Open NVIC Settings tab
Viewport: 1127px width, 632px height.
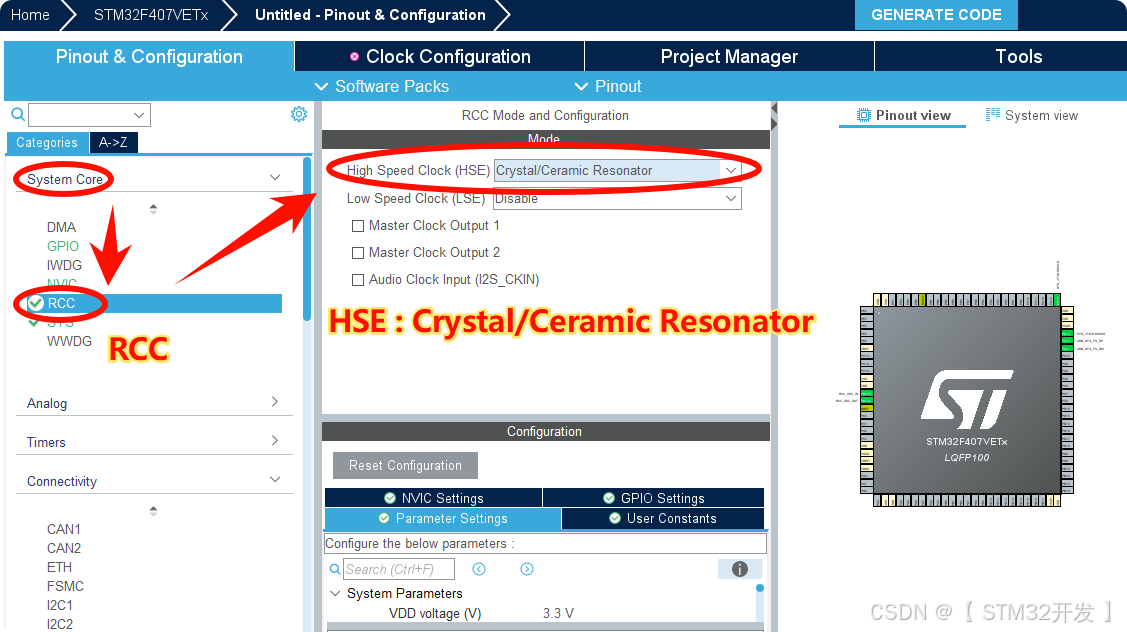433,498
